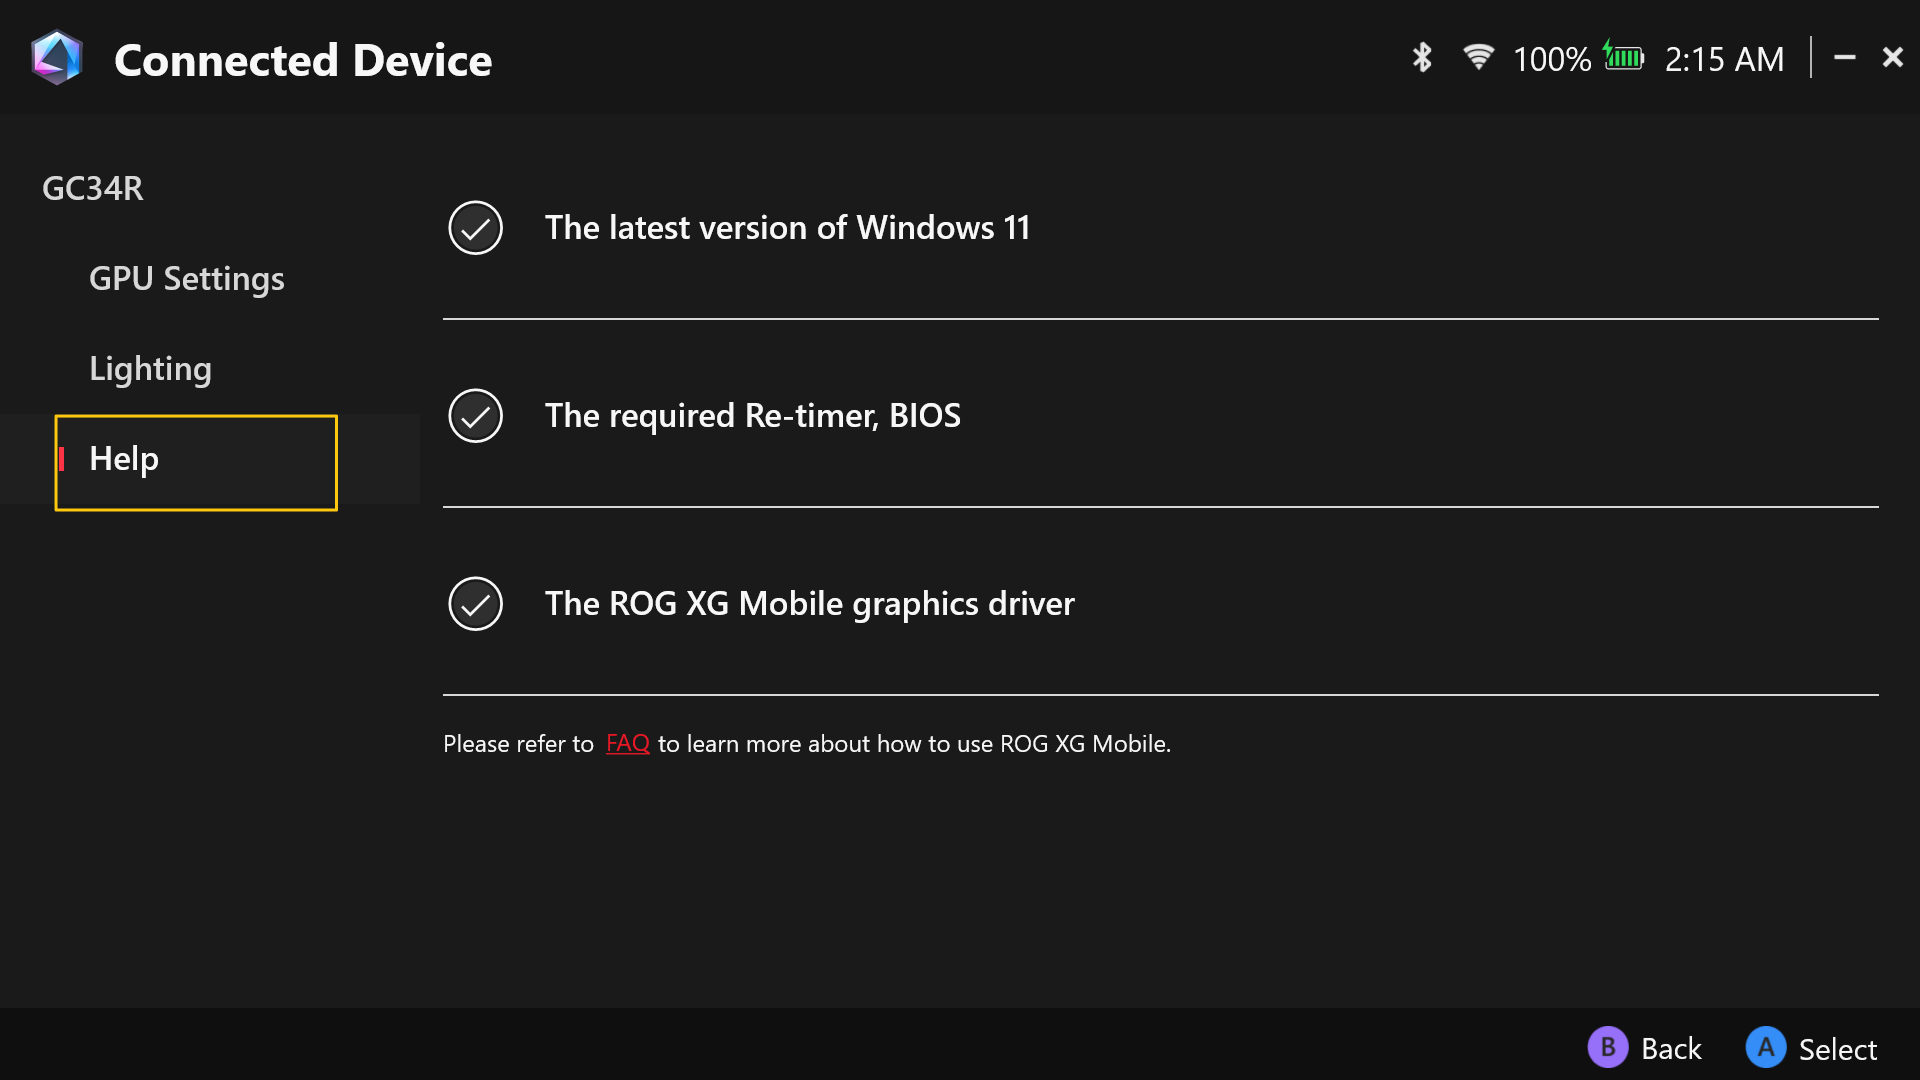Click the Windows 11 version checkmark

pyautogui.click(x=475, y=228)
